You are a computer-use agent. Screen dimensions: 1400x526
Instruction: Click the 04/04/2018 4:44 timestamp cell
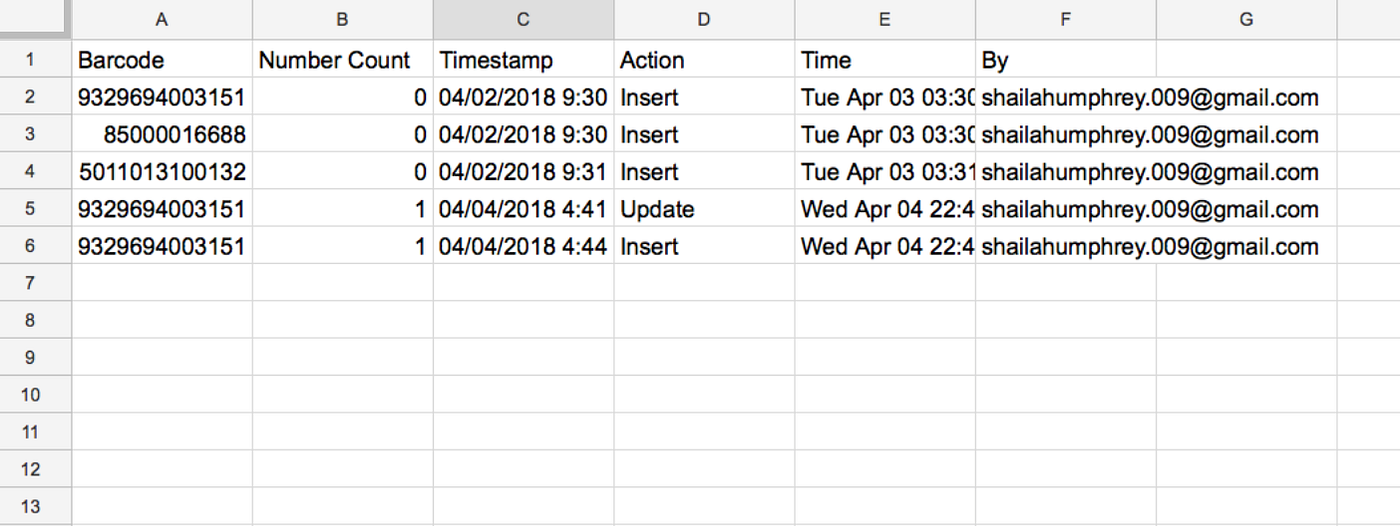coord(523,246)
